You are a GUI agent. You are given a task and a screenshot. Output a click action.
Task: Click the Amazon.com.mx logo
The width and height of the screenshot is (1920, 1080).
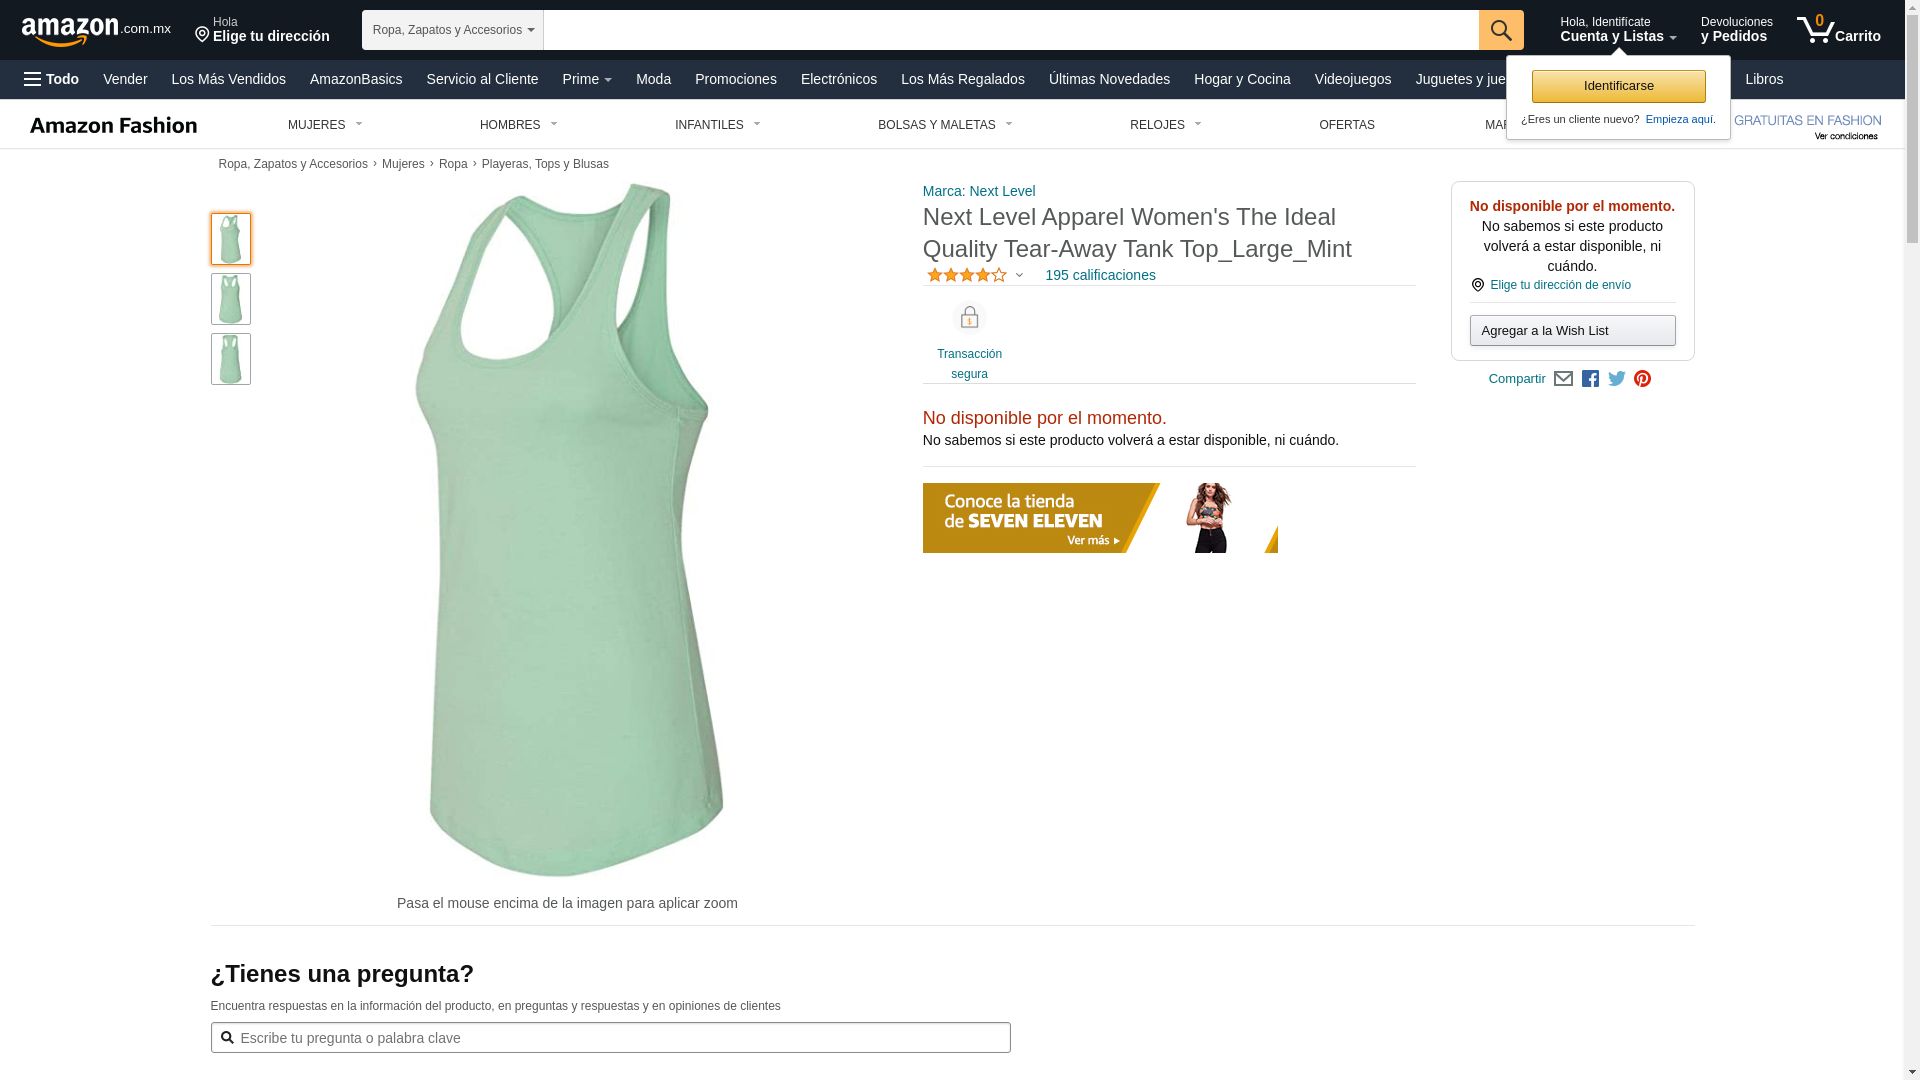[96, 30]
